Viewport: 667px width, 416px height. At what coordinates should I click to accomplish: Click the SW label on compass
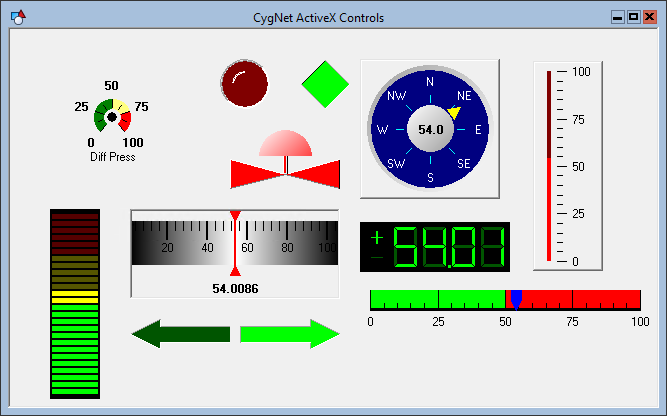(396, 164)
